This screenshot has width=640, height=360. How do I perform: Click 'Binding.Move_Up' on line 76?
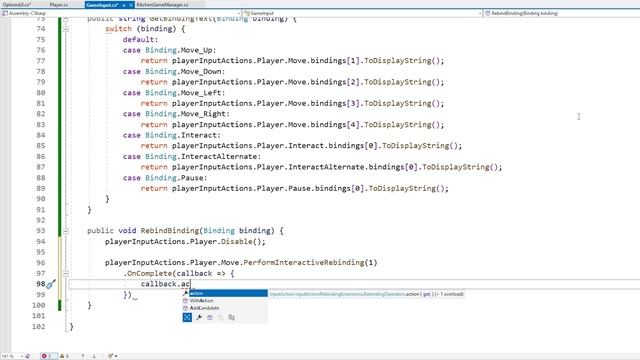[x=180, y=50]
